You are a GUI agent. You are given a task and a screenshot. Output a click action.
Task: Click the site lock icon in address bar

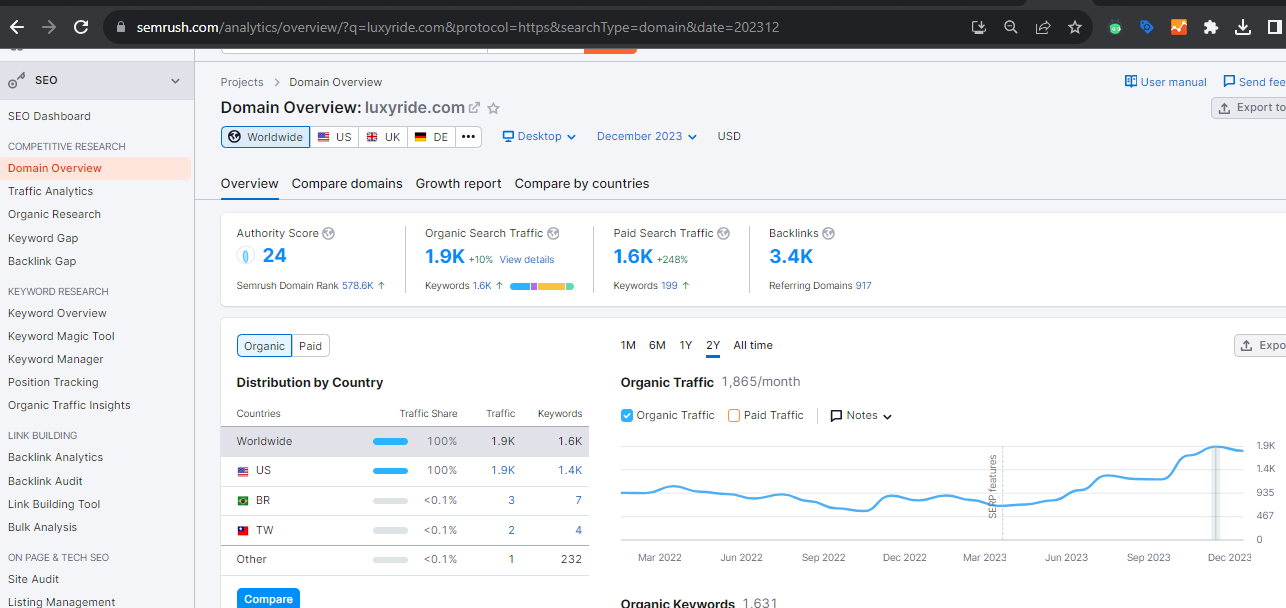pos(122,27)
